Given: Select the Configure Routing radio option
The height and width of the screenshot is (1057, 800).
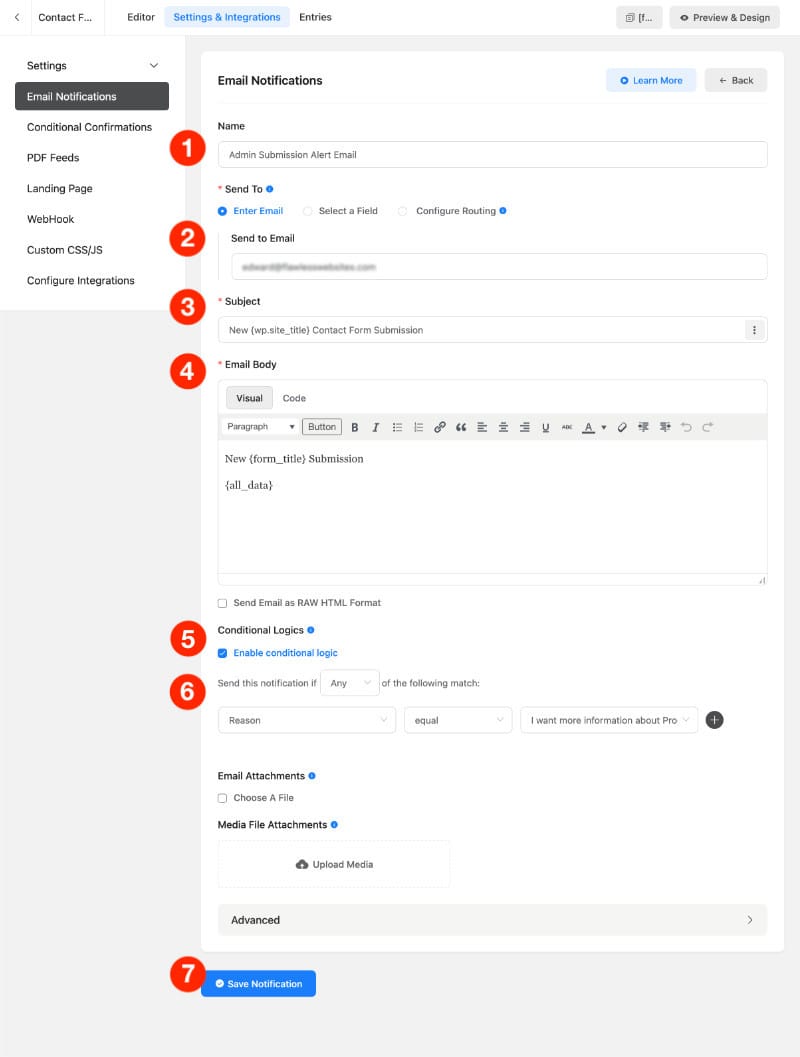Looking at the screenshot, I should pos(400,211).
